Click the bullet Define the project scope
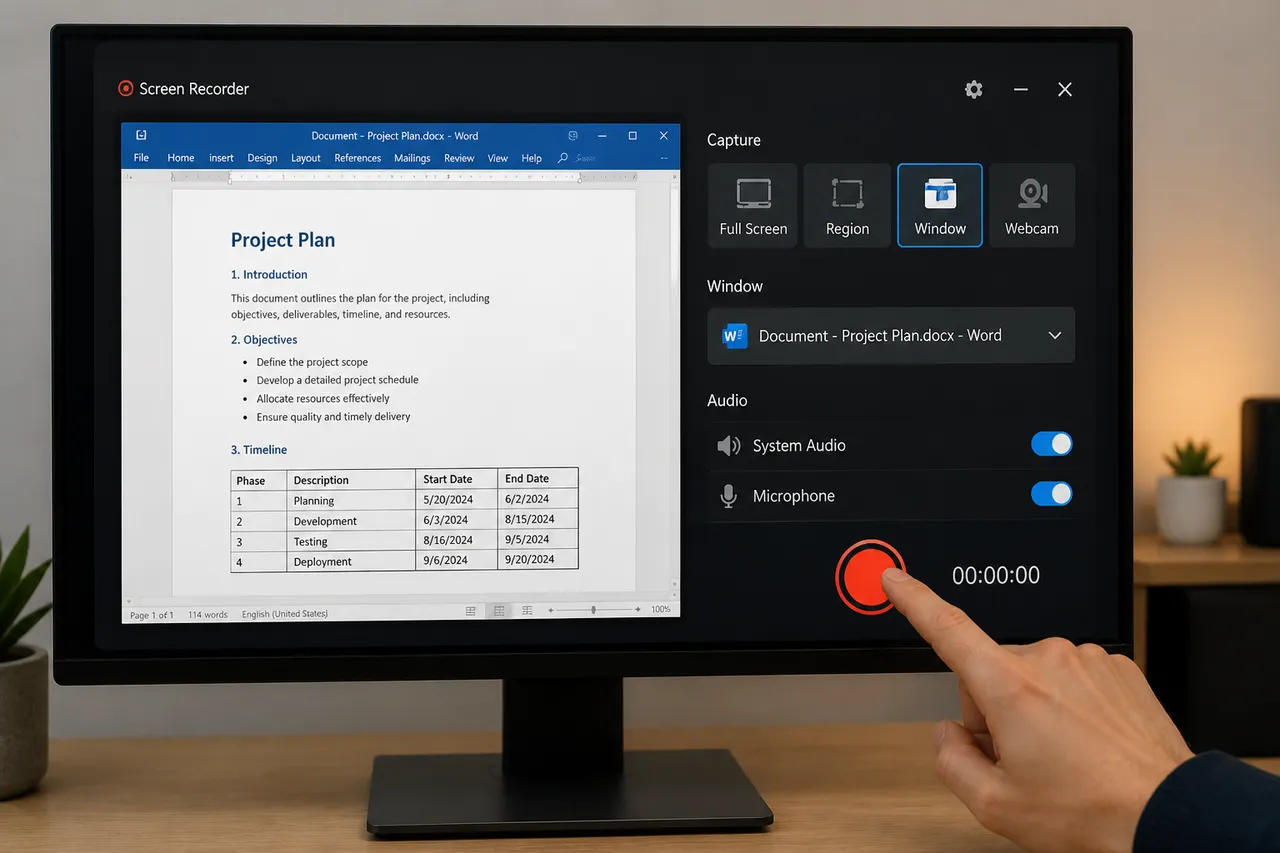Screen dimensions: 1280x853 (312, 362)
